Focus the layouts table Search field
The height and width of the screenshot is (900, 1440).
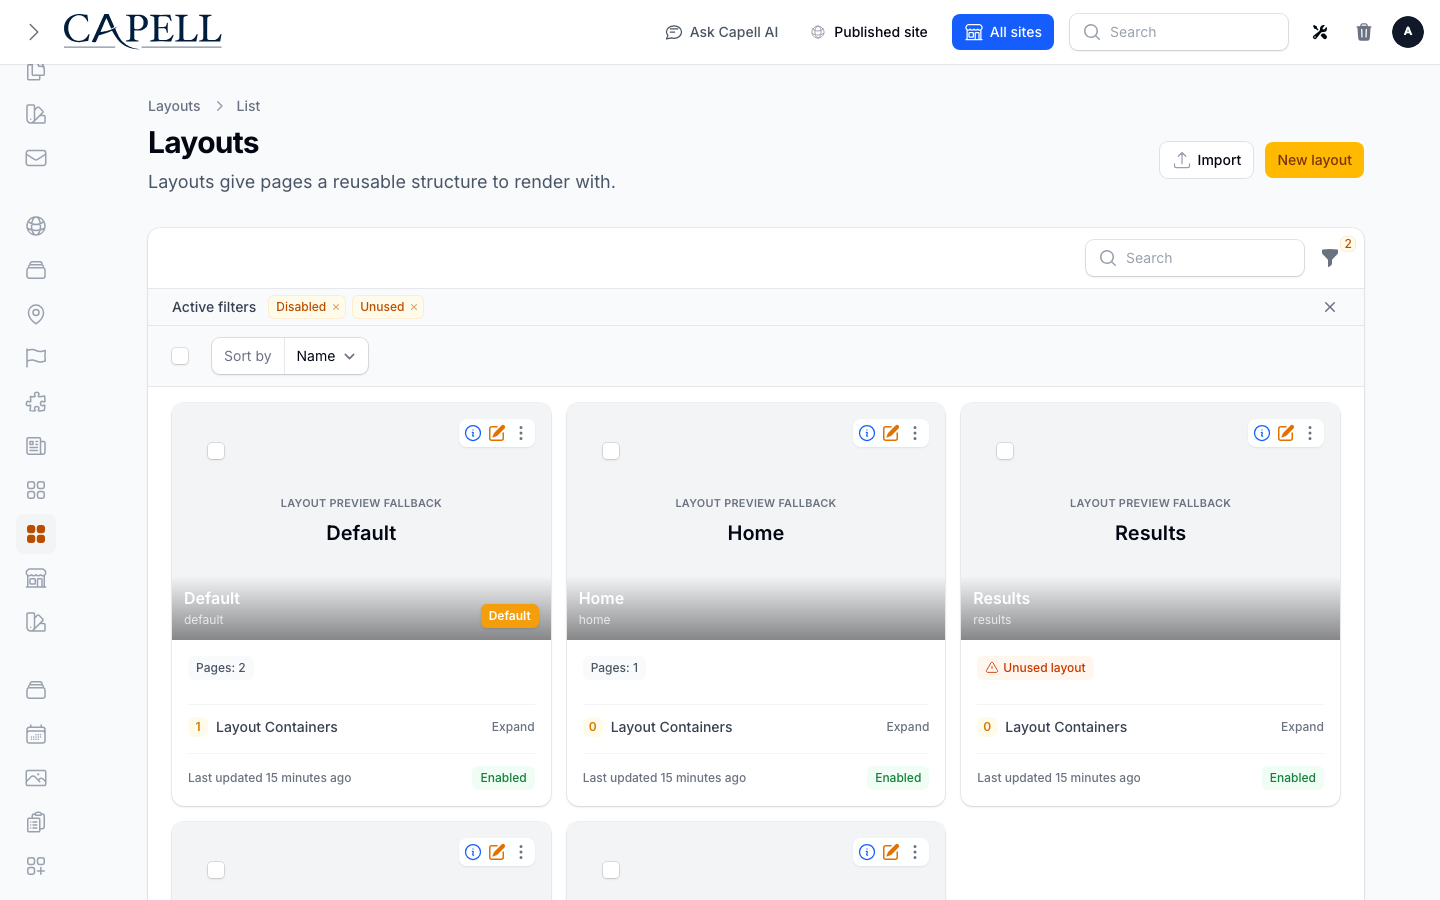[1195, 258]
